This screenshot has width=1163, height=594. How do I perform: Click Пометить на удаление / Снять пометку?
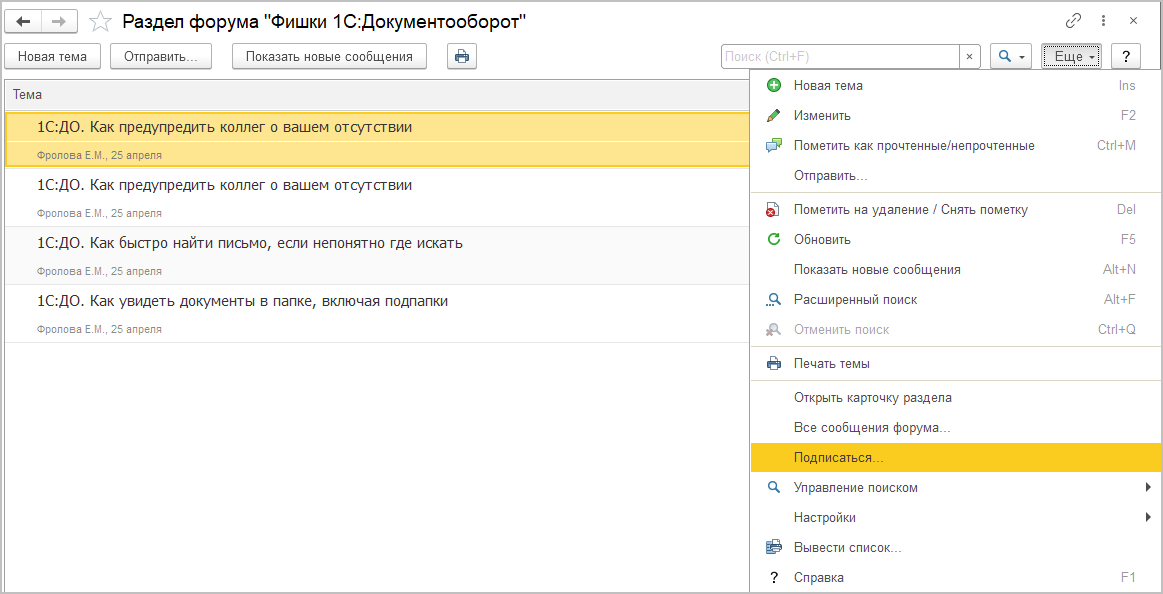click(x=910, y=210)
